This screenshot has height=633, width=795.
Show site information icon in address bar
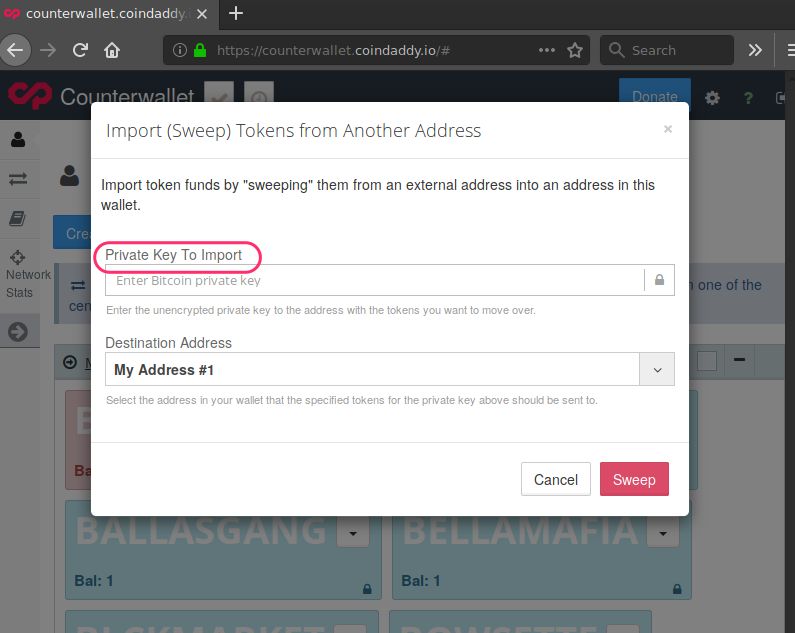[x=180, y=50]
